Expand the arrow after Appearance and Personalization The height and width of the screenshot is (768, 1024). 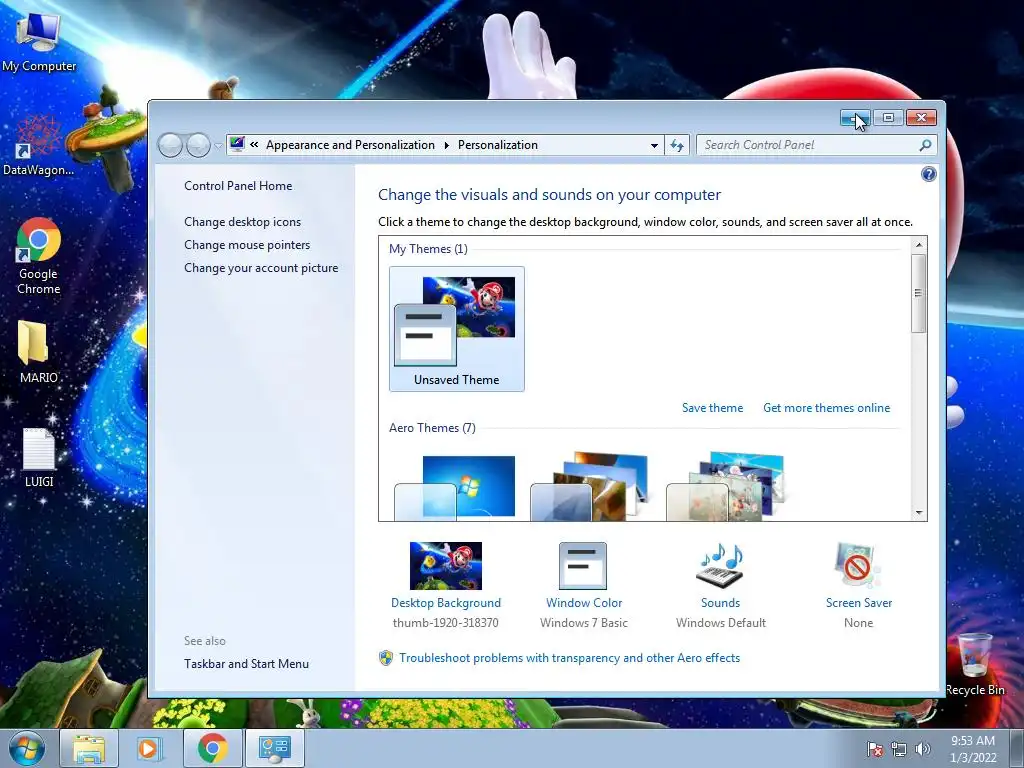(x=447, y=145)
